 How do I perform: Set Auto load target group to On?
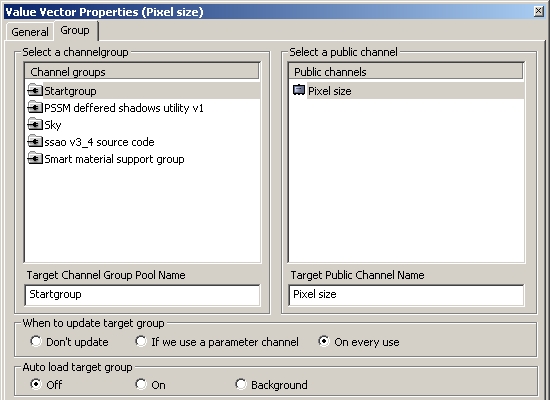pyautogui.click(x=141, y=384)
